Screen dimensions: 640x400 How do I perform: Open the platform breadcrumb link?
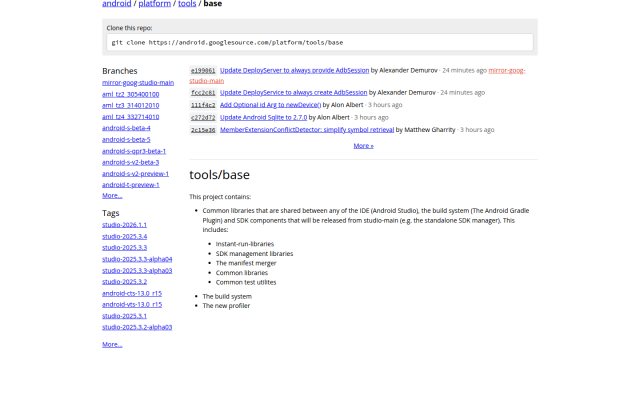point(154,4)
